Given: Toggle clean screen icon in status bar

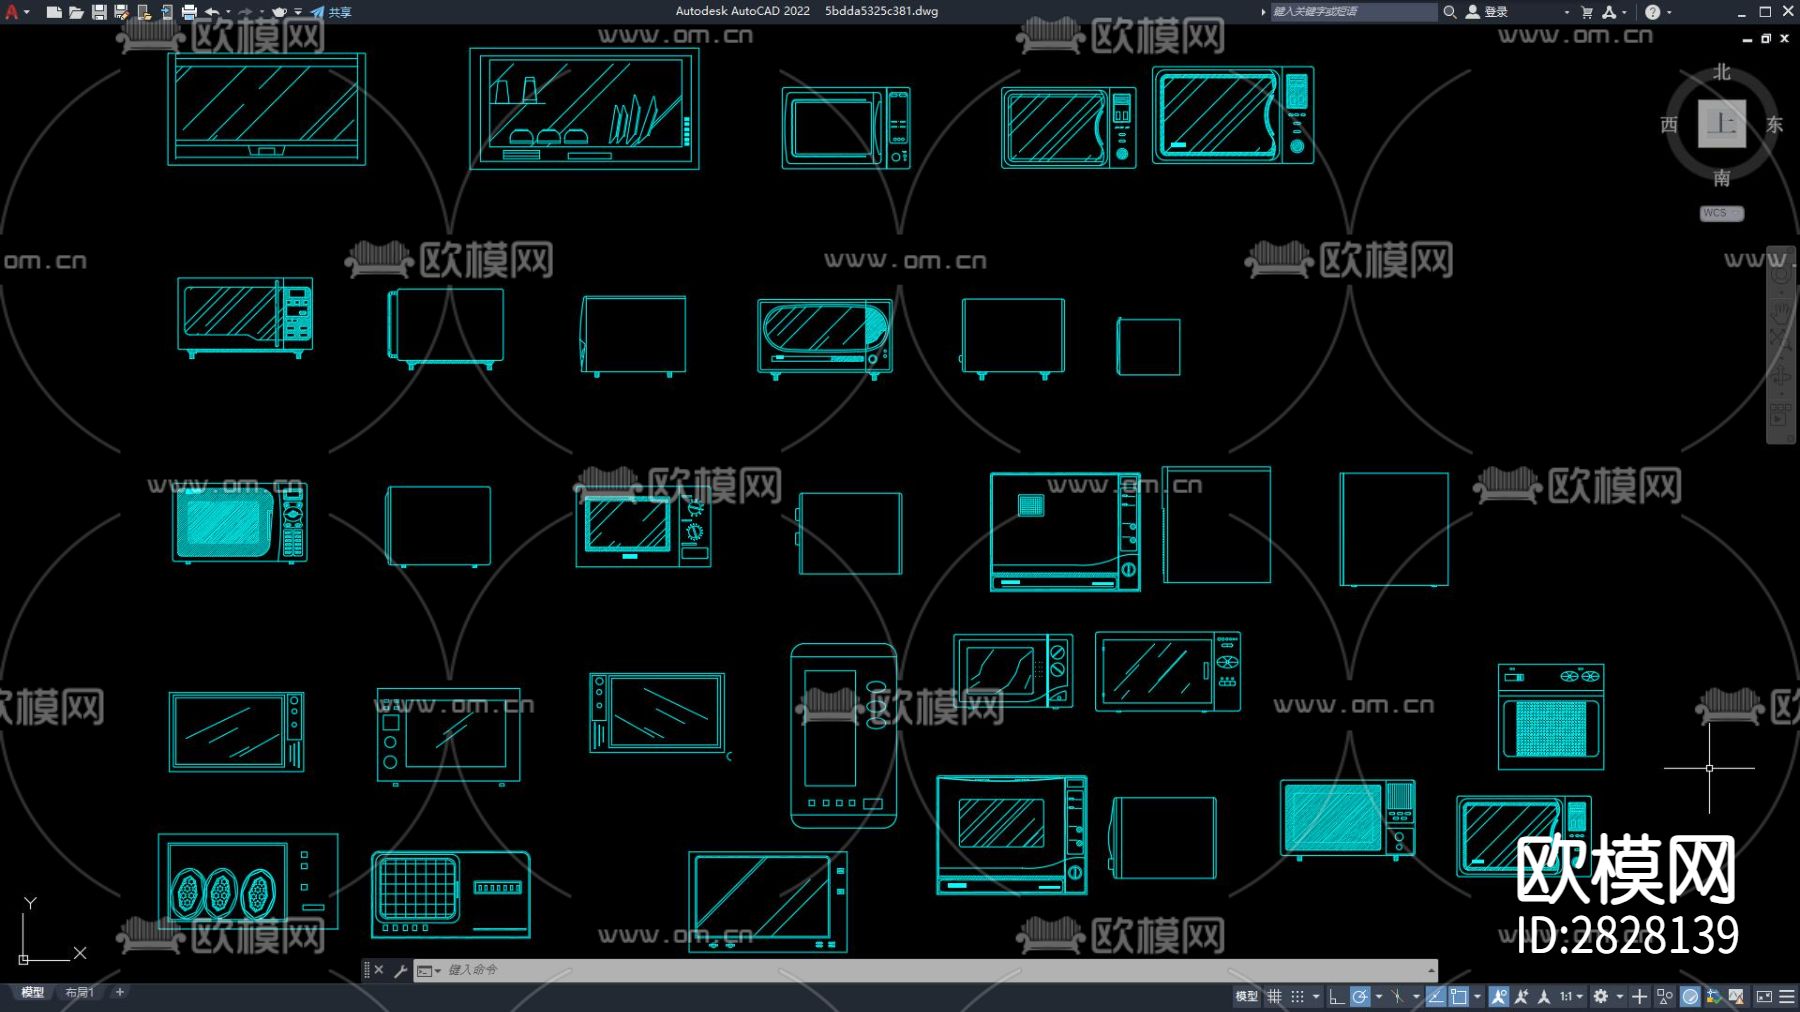Looking at the screenshot, I should pos(1764,997).
